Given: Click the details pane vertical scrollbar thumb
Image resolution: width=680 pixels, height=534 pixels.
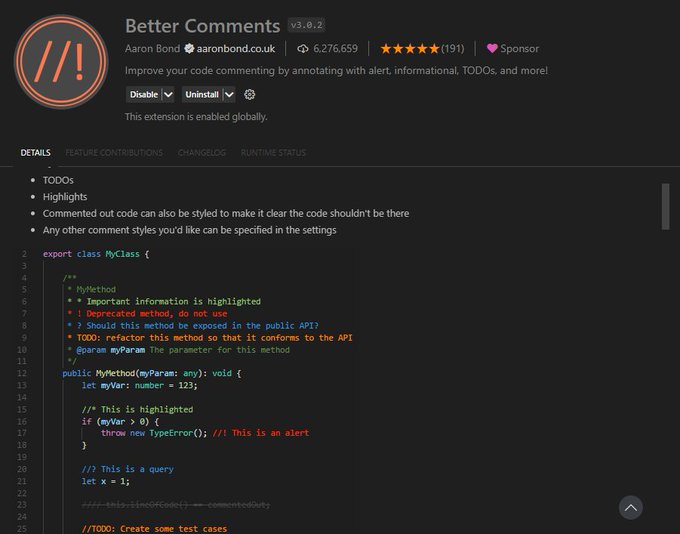Looking at the screenshot, I should (665, 206).
